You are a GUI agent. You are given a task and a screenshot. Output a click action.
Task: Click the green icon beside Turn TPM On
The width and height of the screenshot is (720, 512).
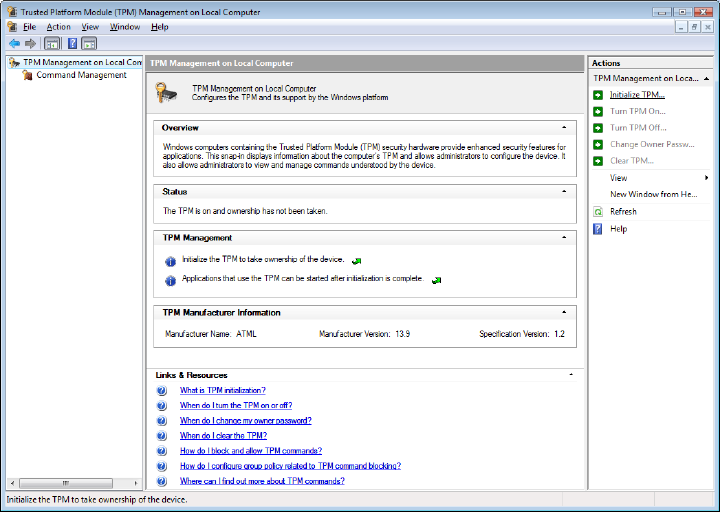click(598, 112)
